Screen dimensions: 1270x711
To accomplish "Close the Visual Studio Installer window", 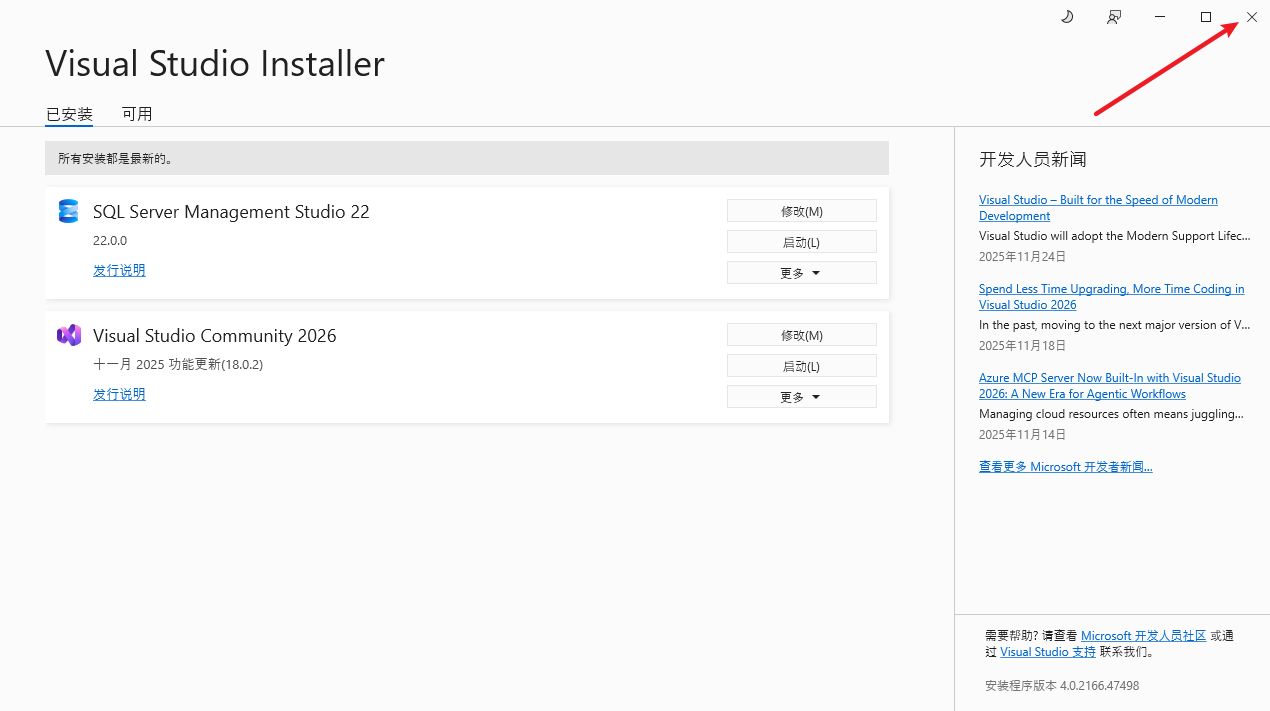I will 1251,17.
